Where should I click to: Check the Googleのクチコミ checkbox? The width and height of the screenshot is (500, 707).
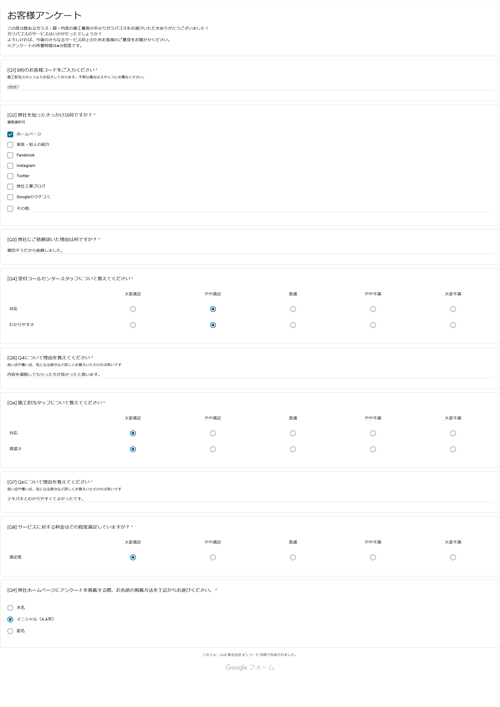tap(10, 197)
